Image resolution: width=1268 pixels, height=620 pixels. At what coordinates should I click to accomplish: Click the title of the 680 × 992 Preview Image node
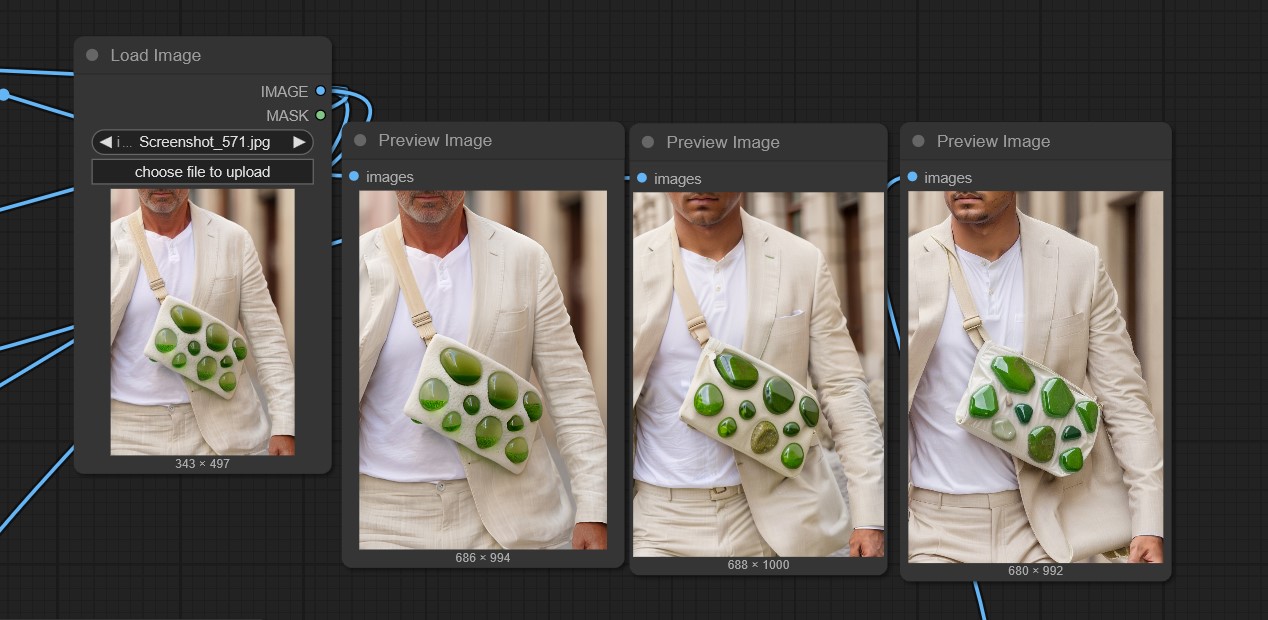pos(993,141)
